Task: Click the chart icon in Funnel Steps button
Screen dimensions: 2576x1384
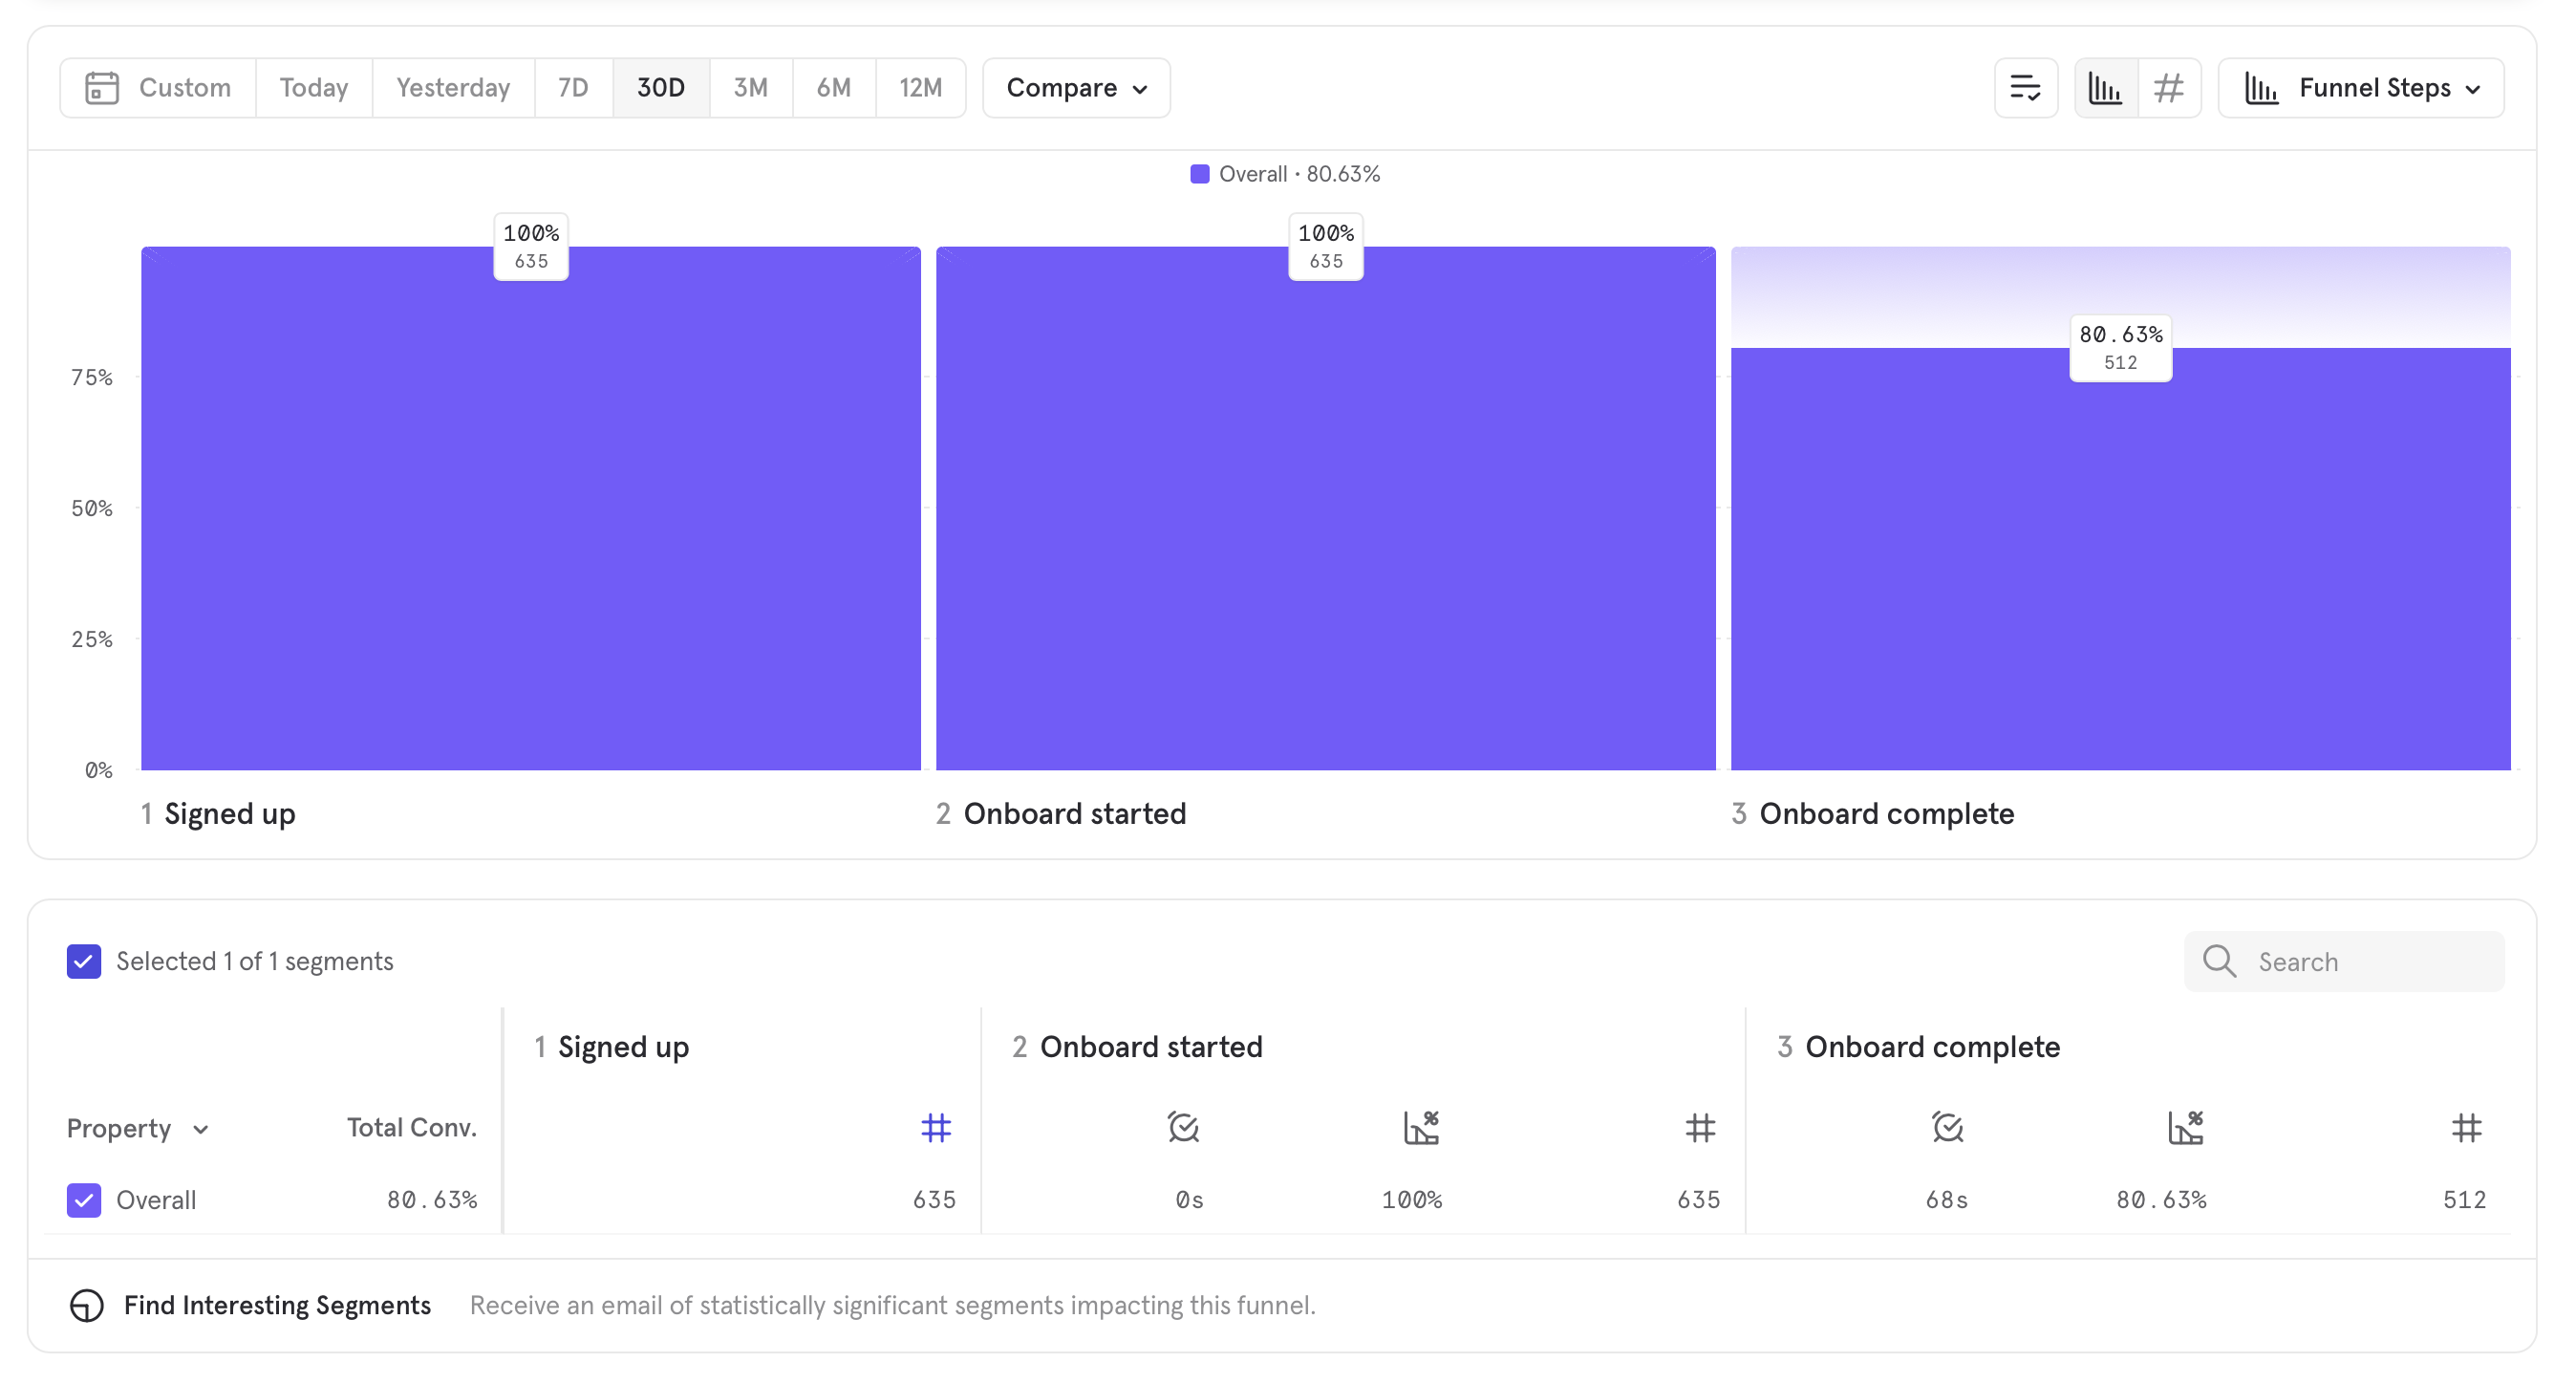Action: tap(2261, 88)
